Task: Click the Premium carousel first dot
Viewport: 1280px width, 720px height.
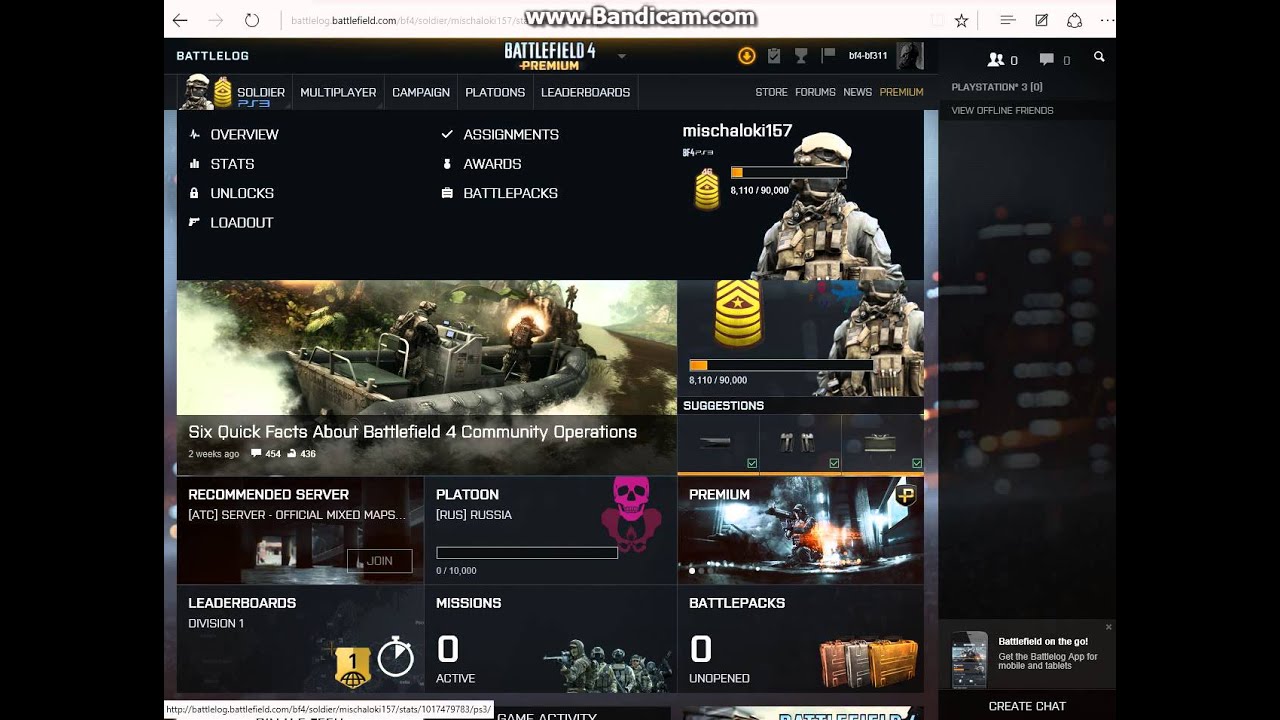Action: [x=691, y=571]
